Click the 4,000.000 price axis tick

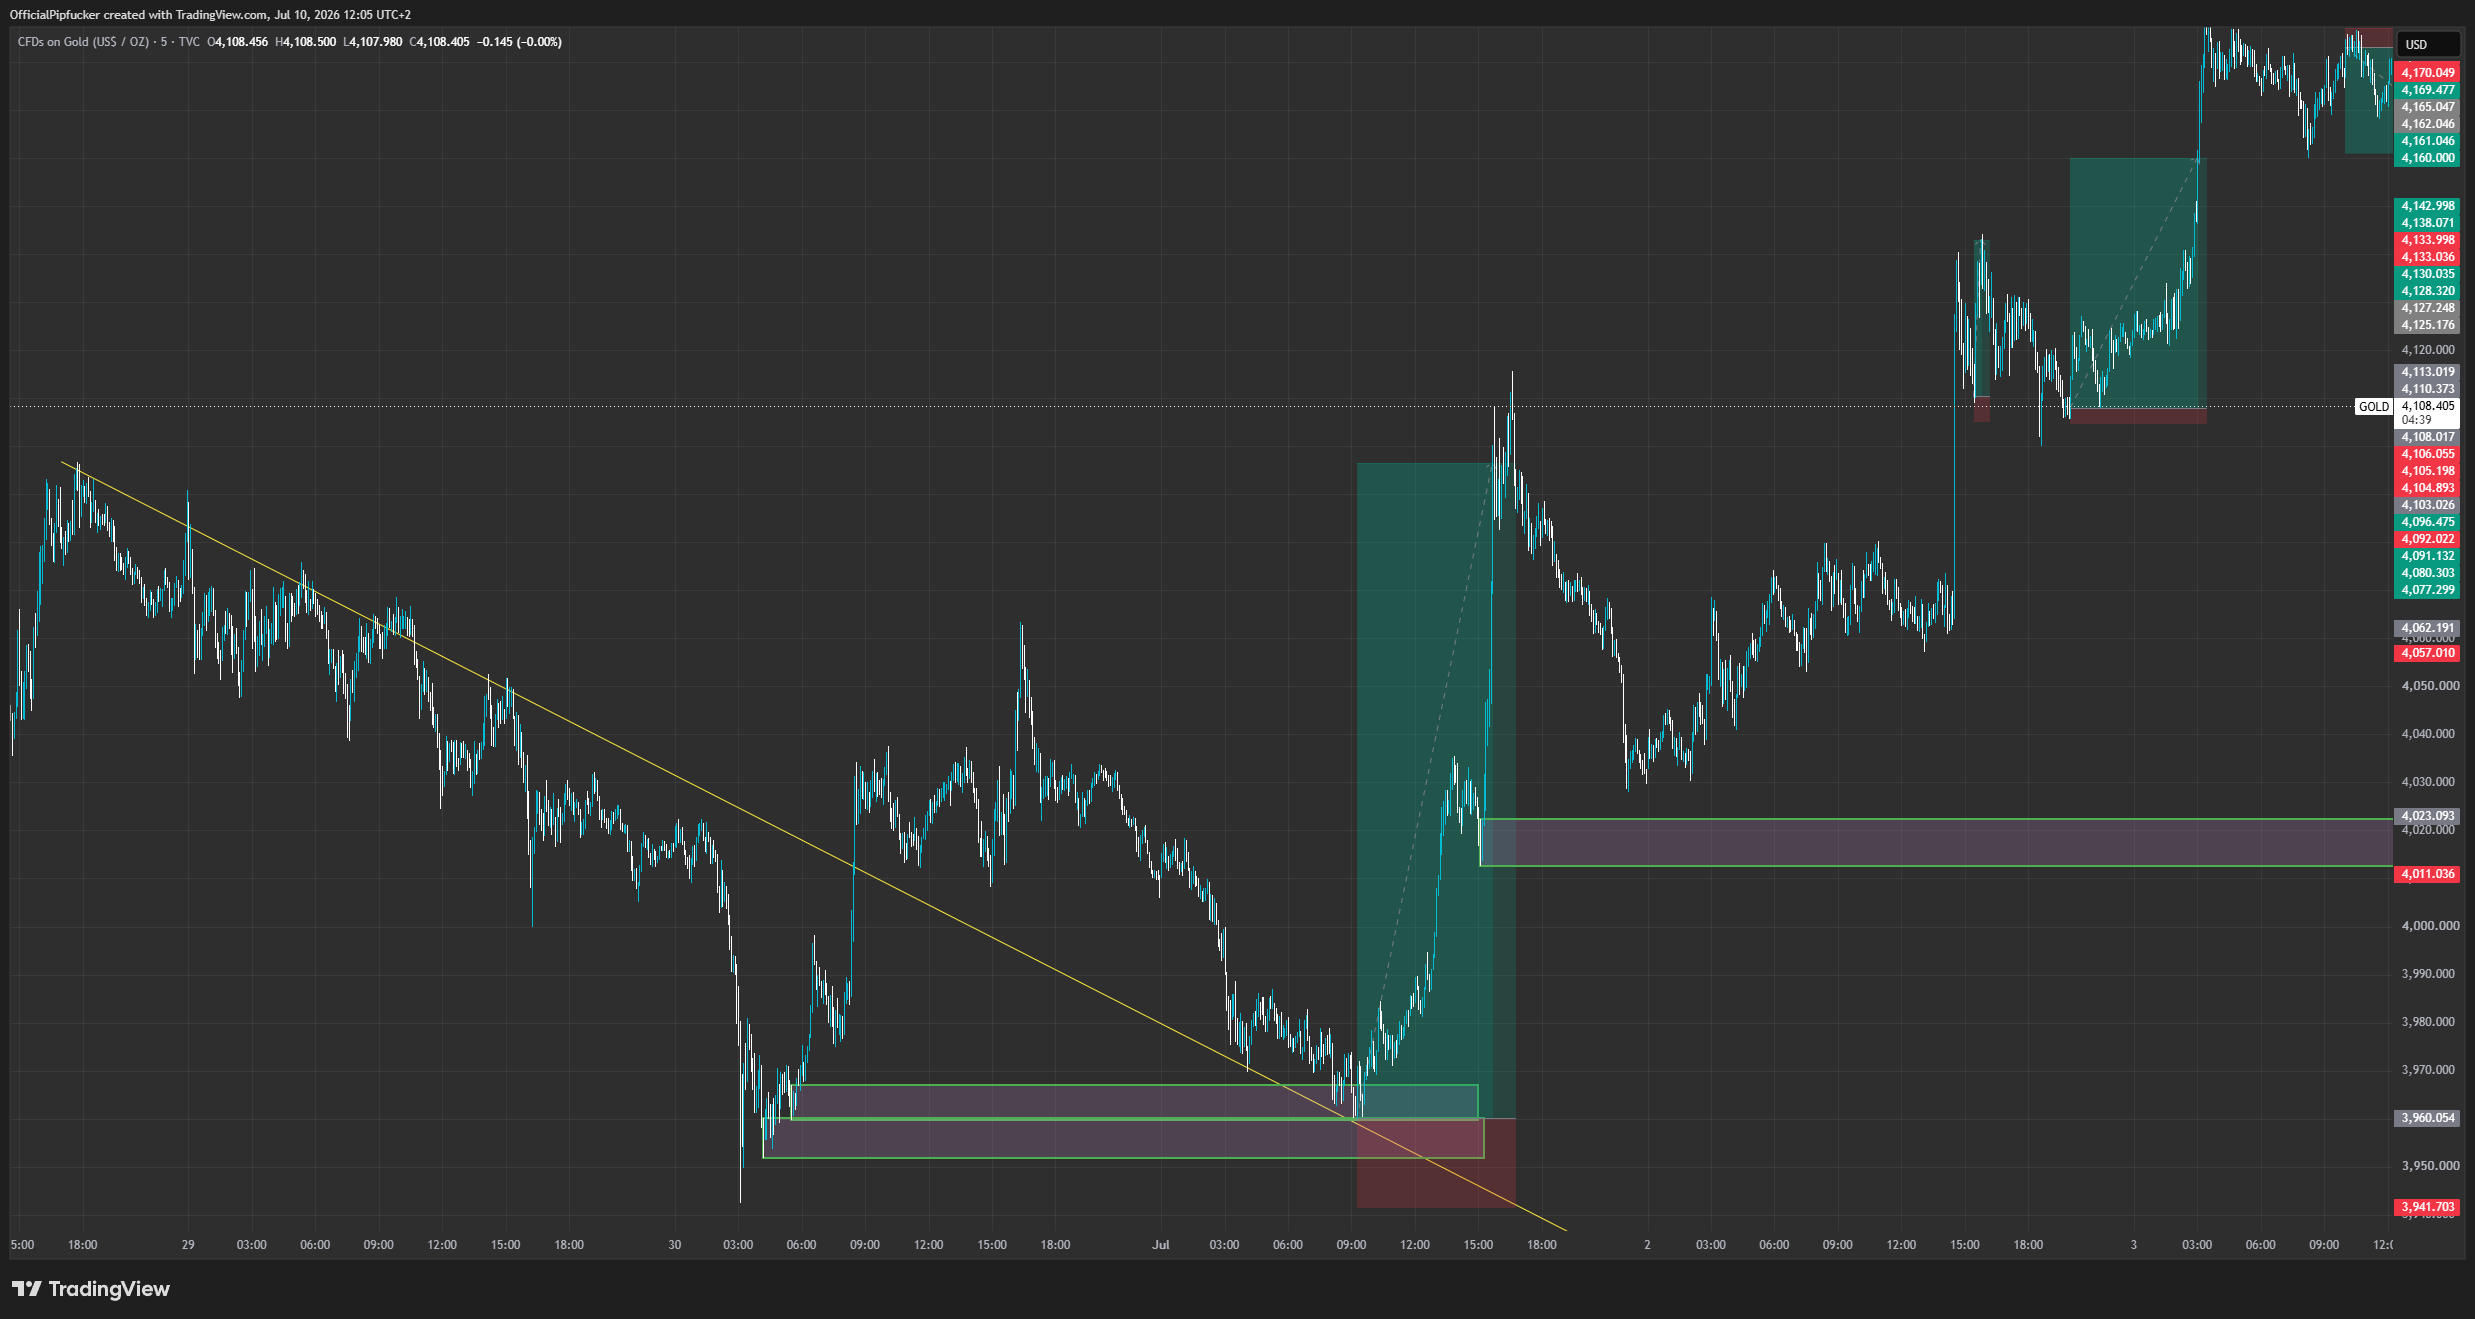[x=2428, y=926]
